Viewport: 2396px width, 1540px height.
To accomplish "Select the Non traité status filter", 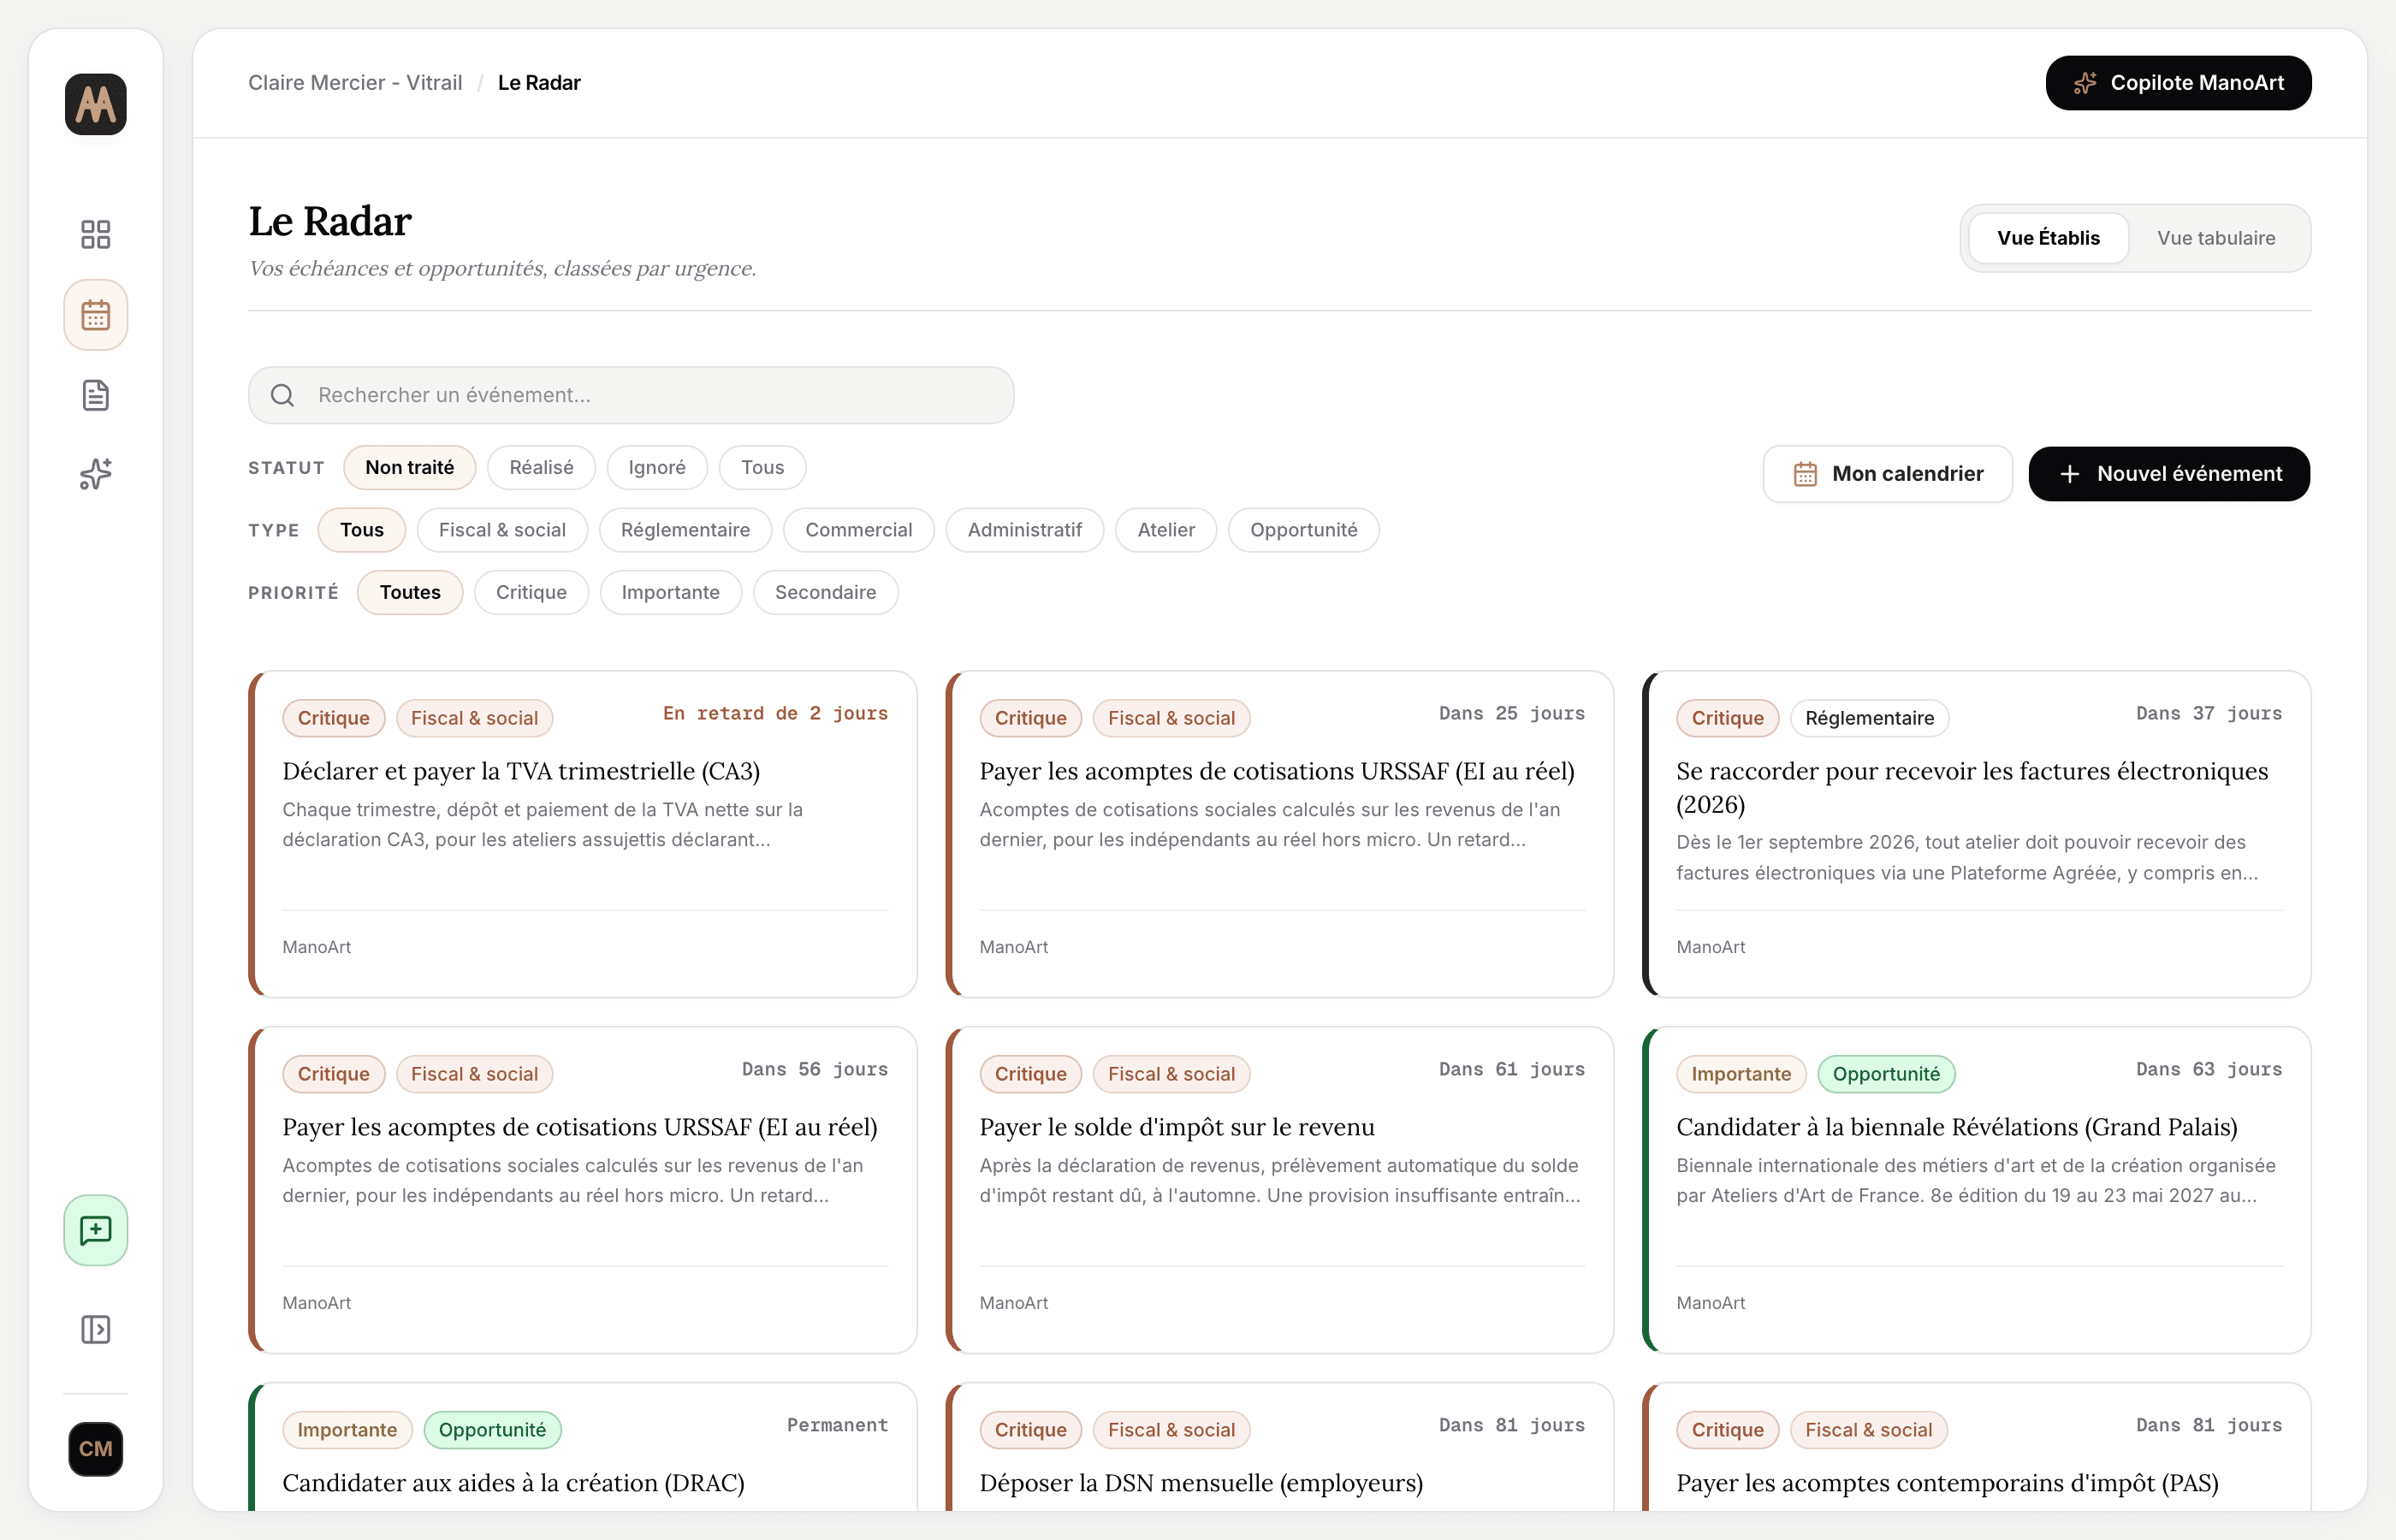I will [x=409, y=467].
